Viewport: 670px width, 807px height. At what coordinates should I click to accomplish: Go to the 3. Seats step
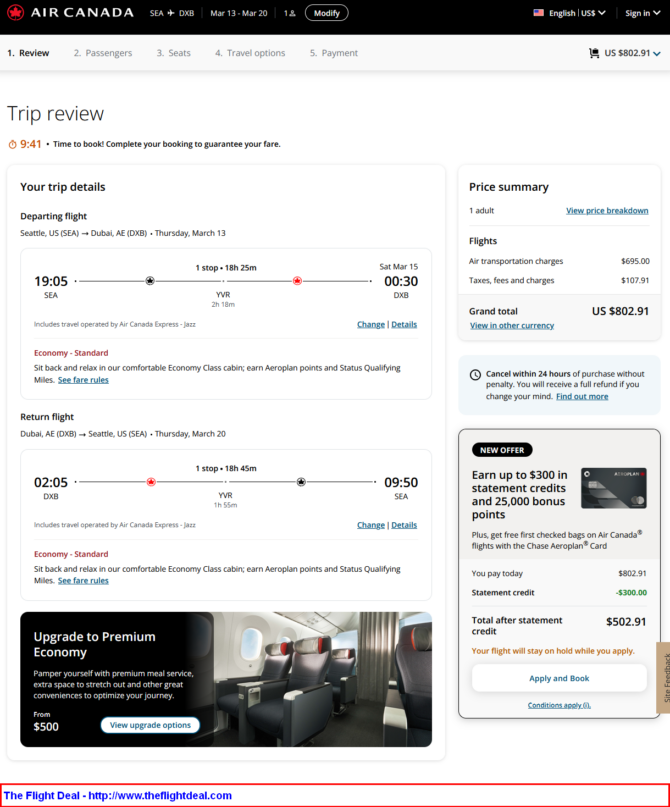coord(173,53)
